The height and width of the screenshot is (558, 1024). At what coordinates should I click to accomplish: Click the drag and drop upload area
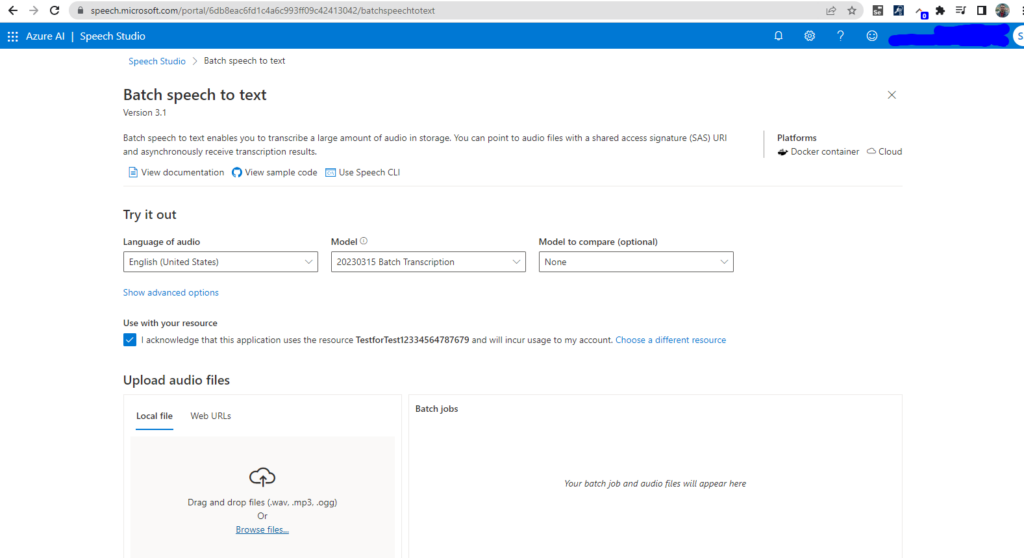pos(262,497)
